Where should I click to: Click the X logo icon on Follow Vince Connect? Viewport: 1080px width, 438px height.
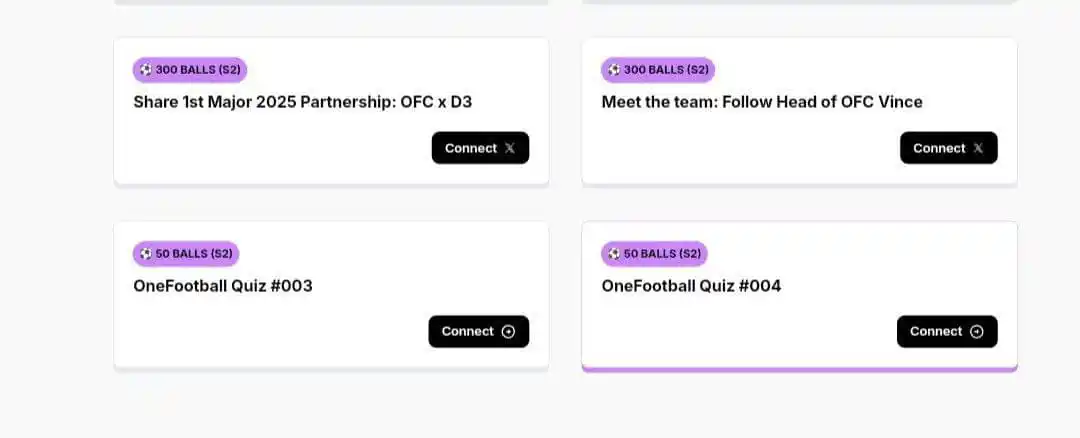point(978,148)
